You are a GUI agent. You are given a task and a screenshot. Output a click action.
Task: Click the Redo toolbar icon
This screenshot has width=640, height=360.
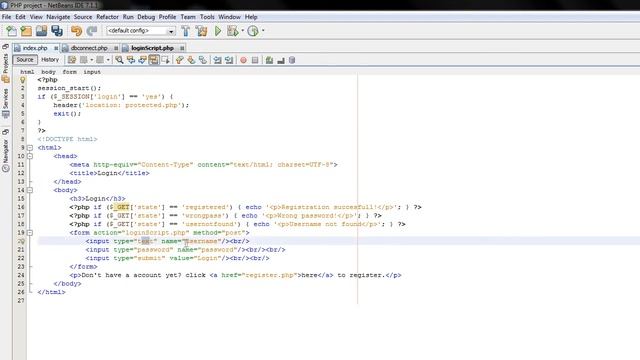click(x=92, y=31)
